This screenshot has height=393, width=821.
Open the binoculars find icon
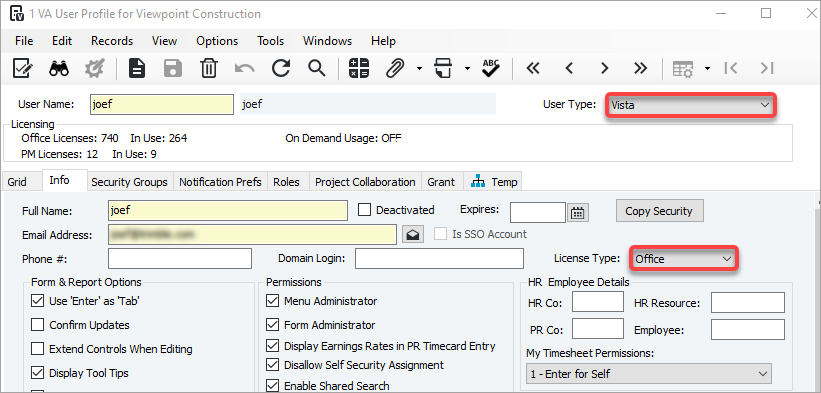59,68
